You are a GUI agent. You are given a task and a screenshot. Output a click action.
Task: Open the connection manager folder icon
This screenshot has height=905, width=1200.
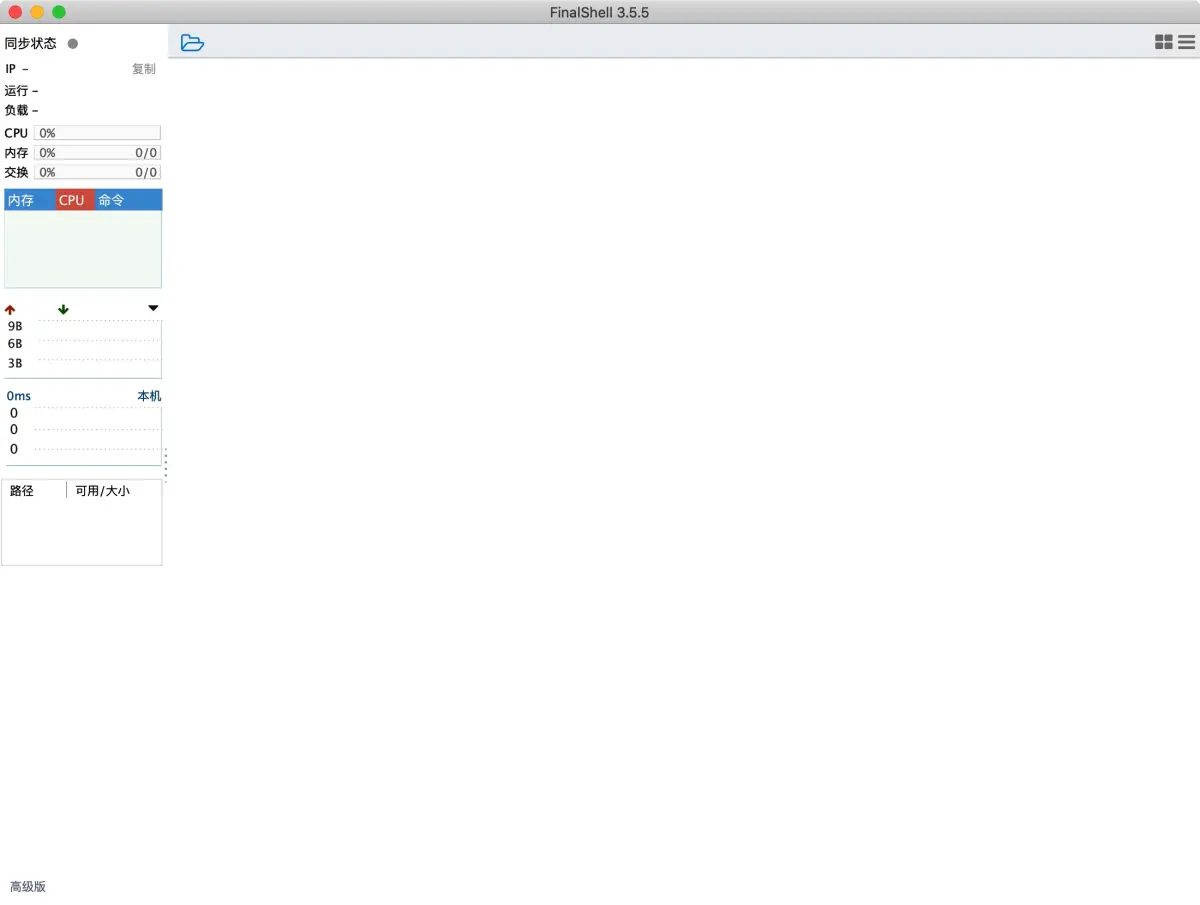pyautogui.click(x=191, y=42)
